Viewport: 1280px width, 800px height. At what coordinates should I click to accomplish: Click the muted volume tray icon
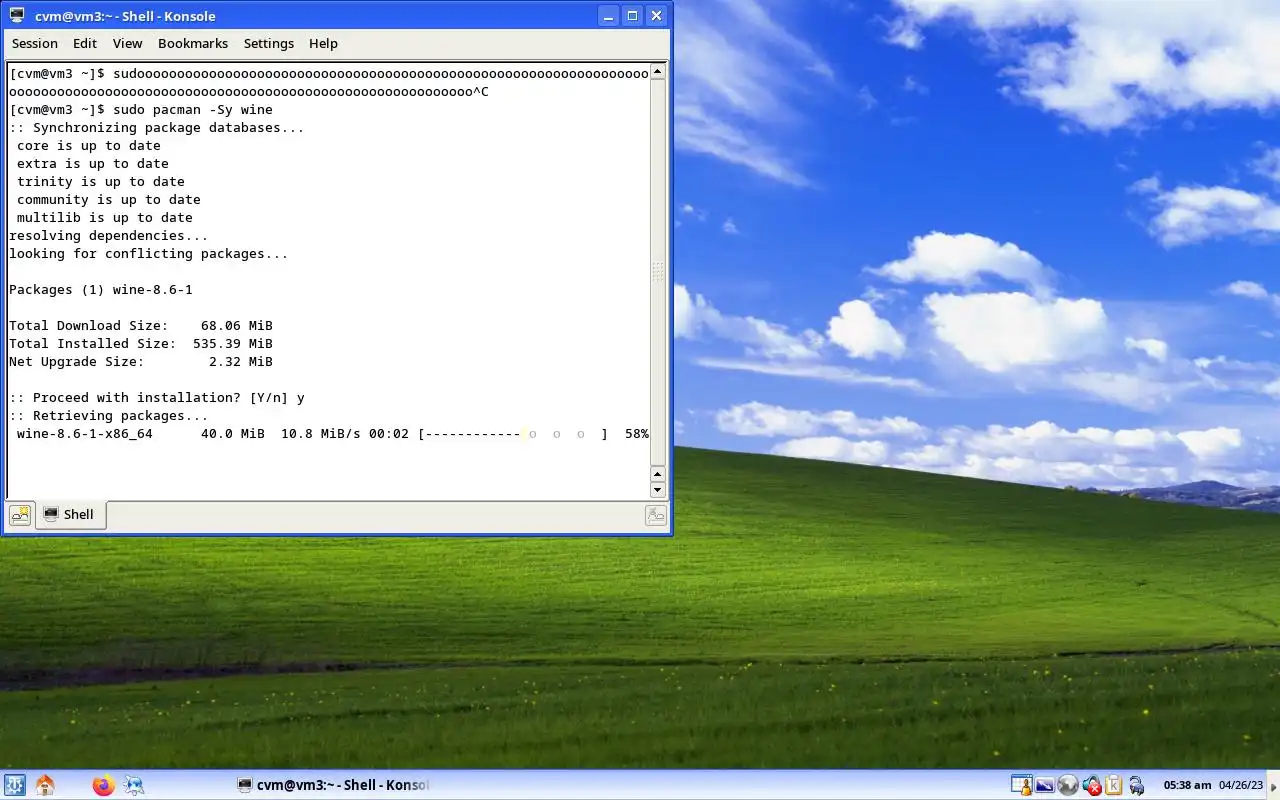(x=1092, y=785)
